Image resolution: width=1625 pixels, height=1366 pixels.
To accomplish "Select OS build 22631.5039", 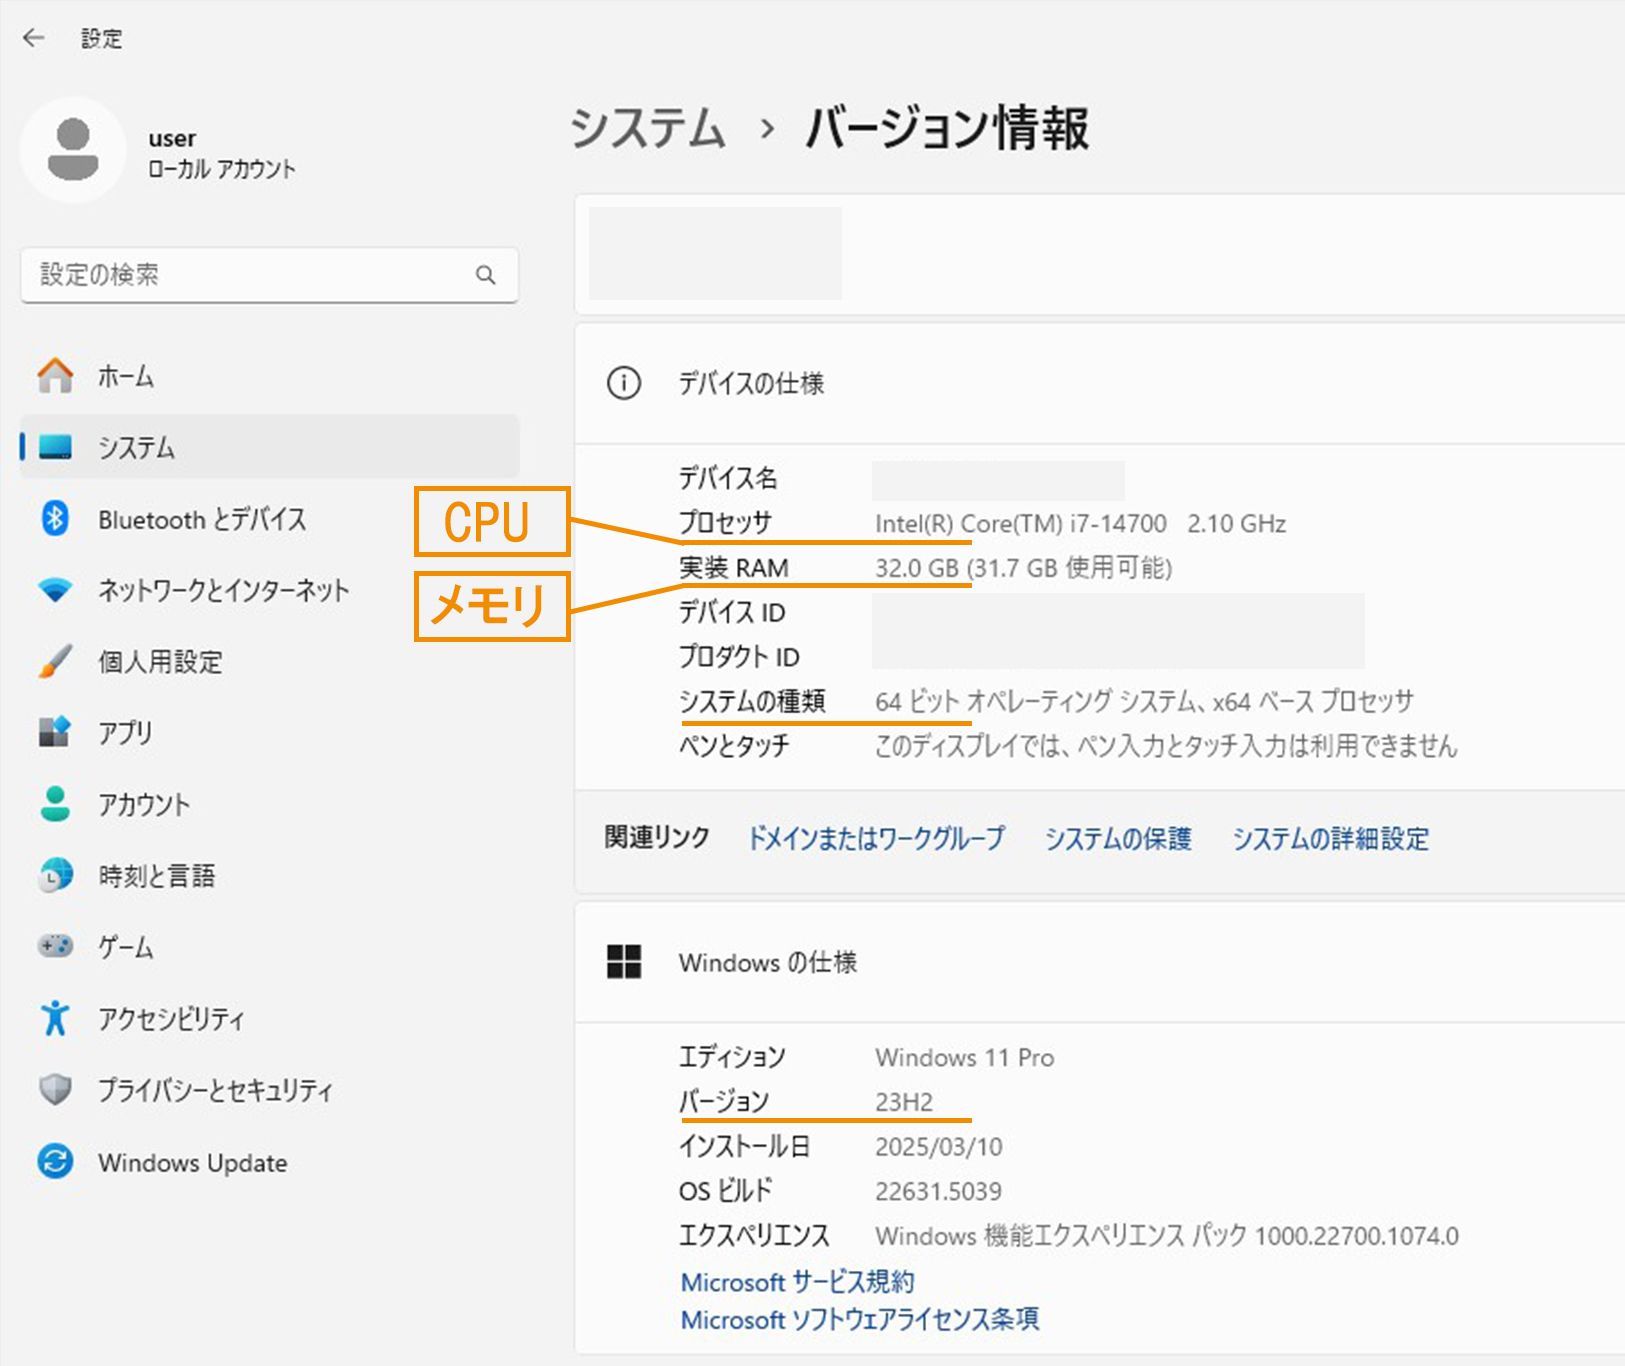I will pyautogui.click(x=938, y=1191).
